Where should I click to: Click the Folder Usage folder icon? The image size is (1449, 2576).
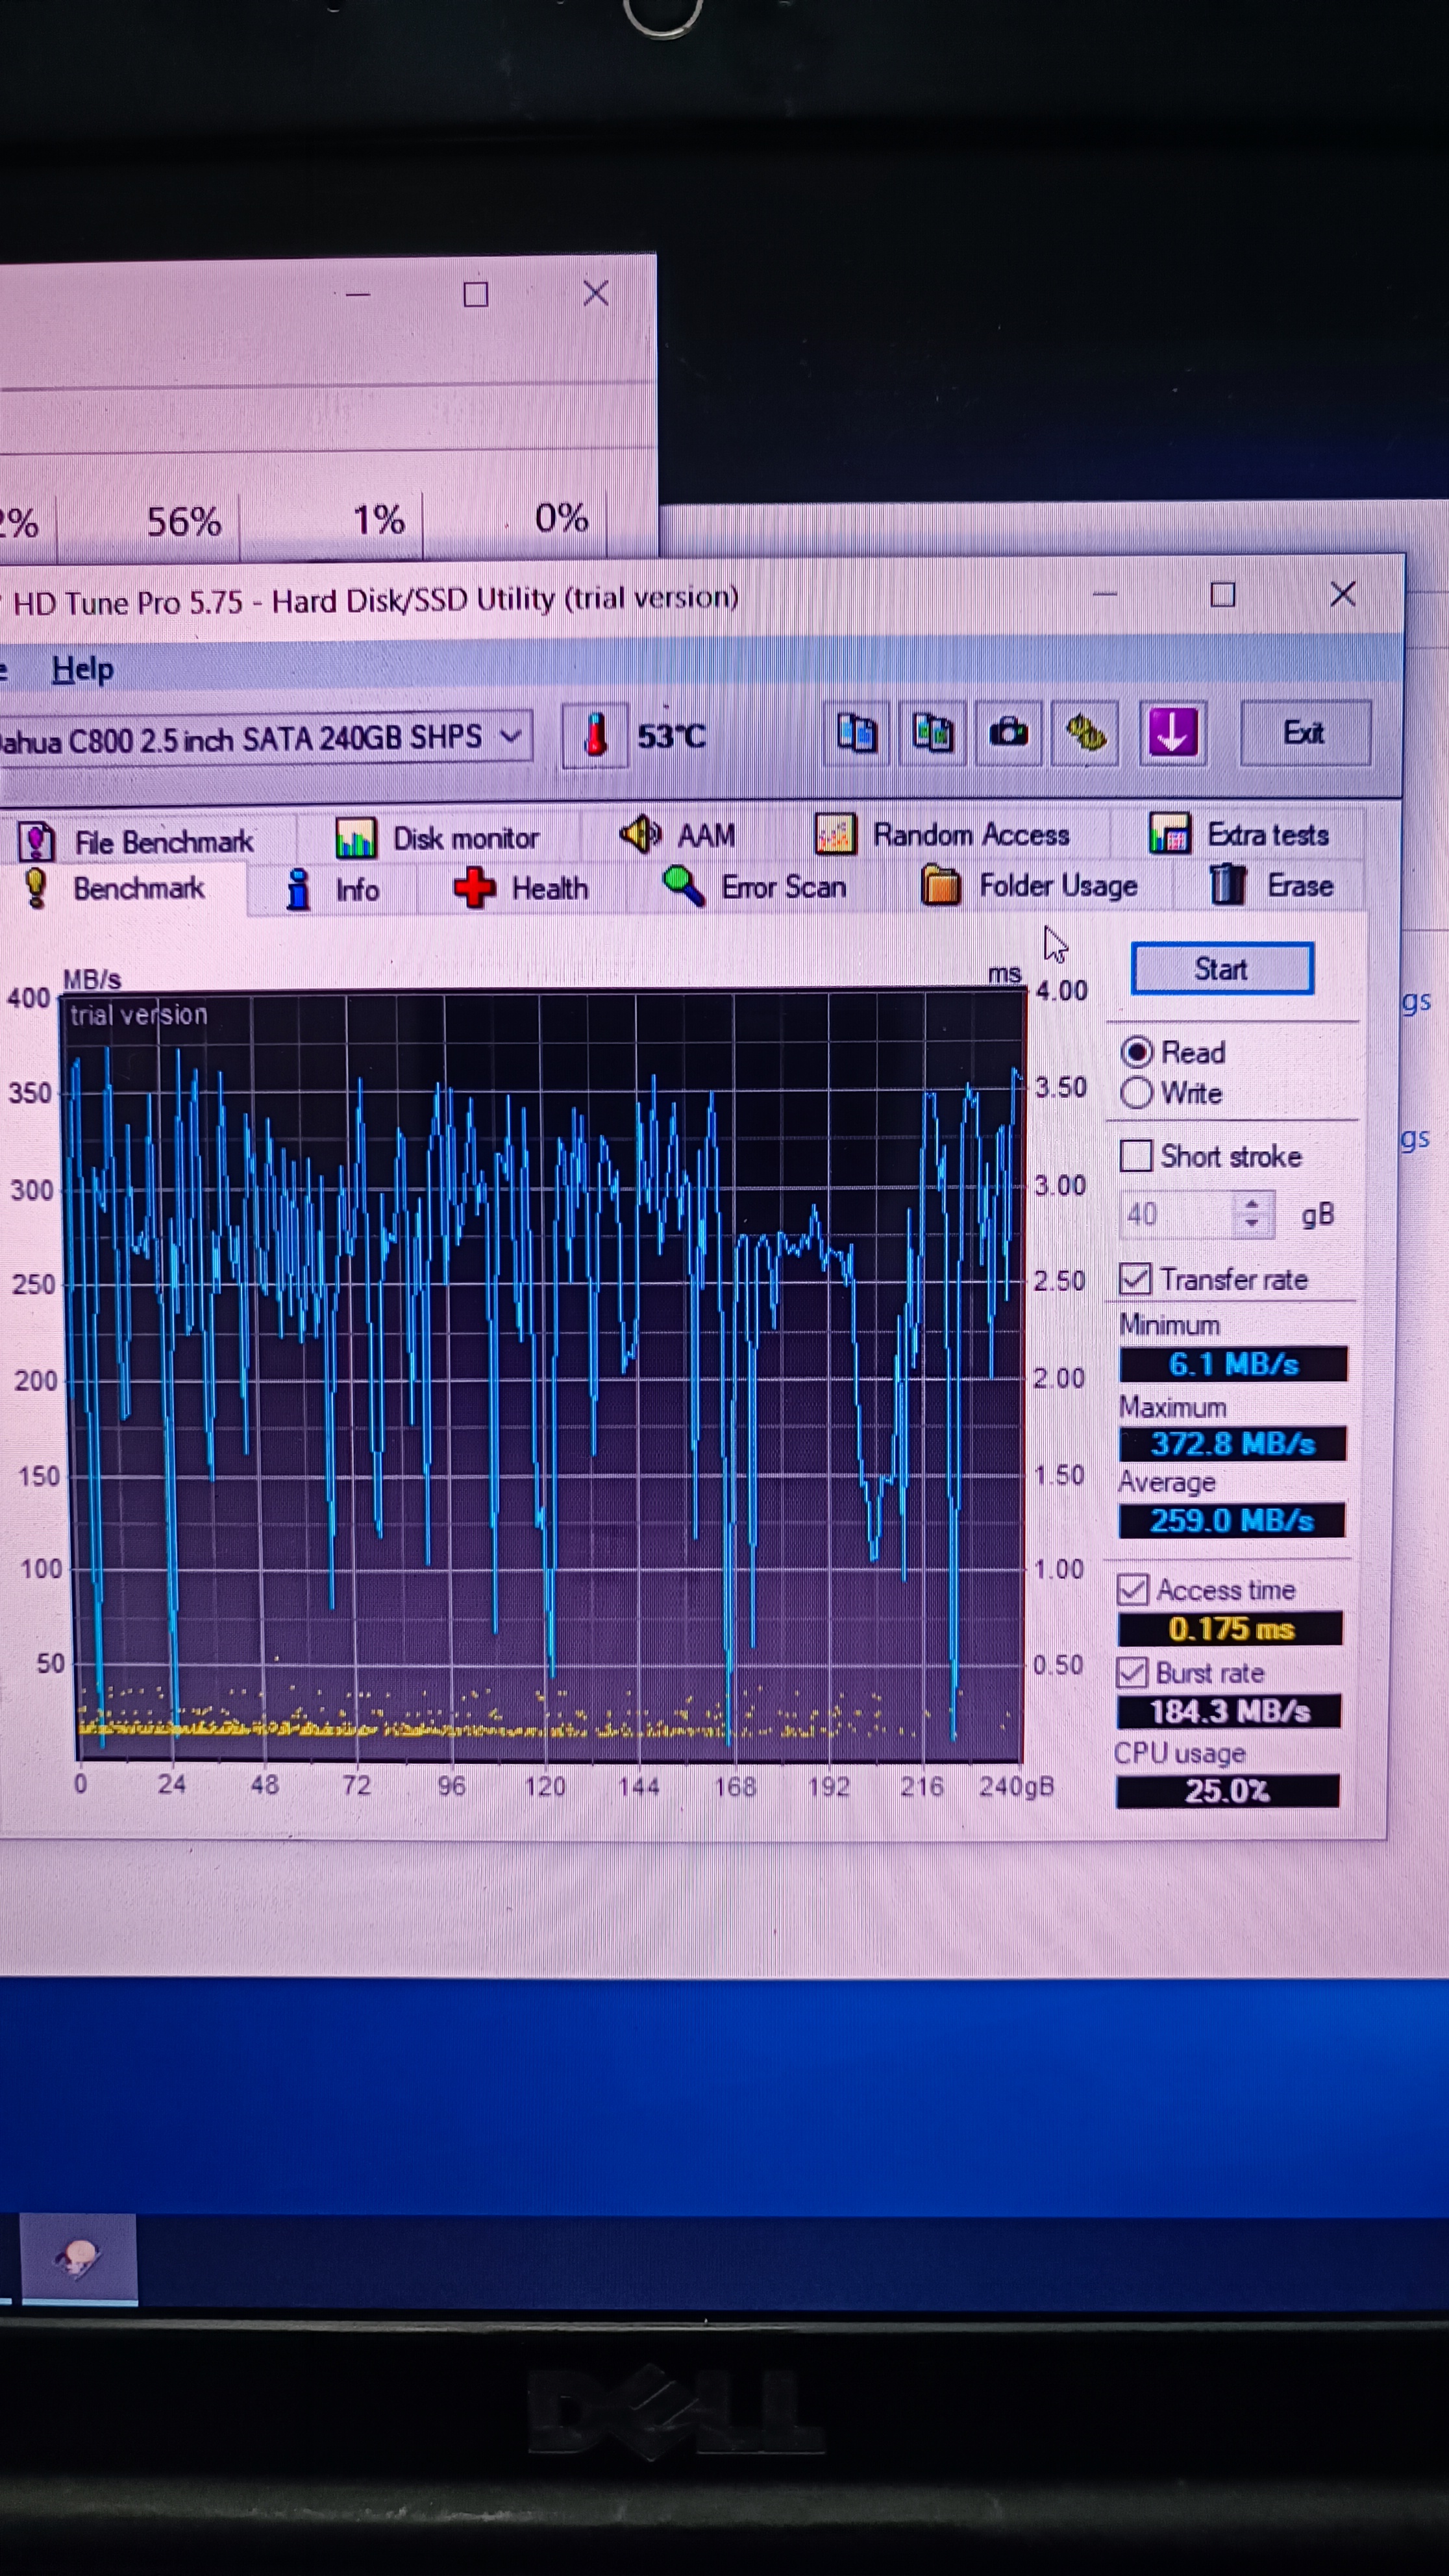[940, 886]
